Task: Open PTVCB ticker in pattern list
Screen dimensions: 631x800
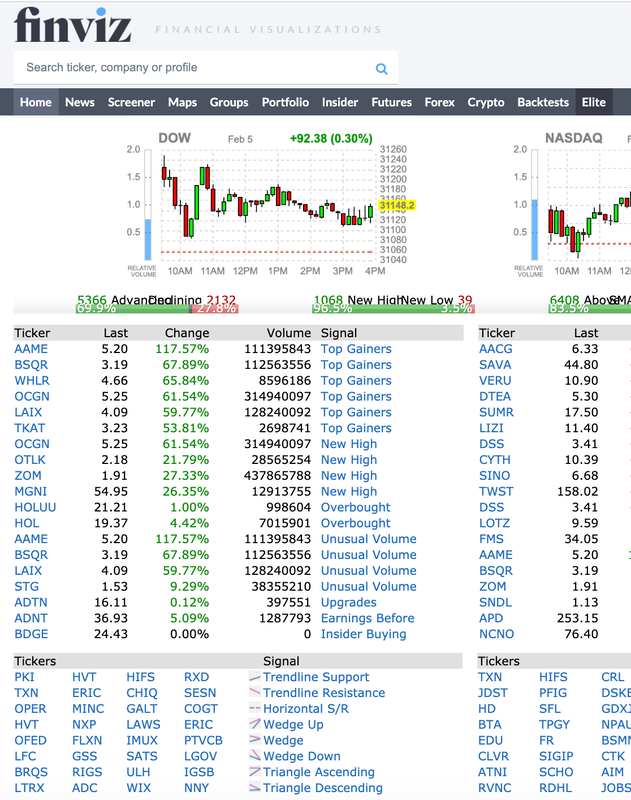Action: (x=203, y=740)
